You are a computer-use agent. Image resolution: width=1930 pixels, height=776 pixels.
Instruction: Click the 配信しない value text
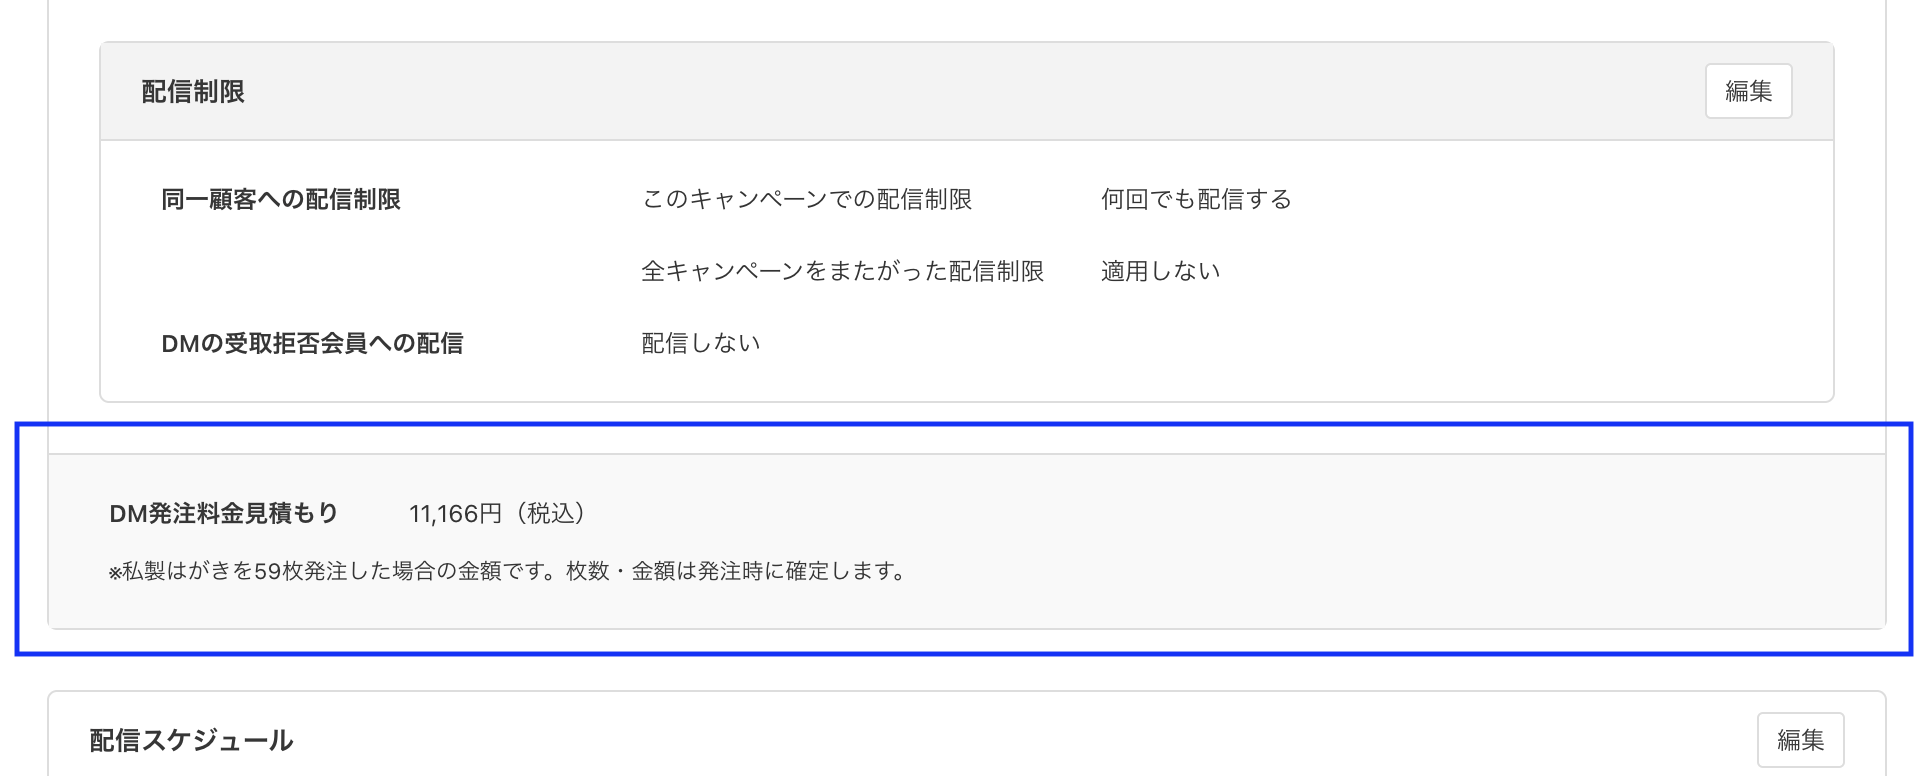coord(701,342)
